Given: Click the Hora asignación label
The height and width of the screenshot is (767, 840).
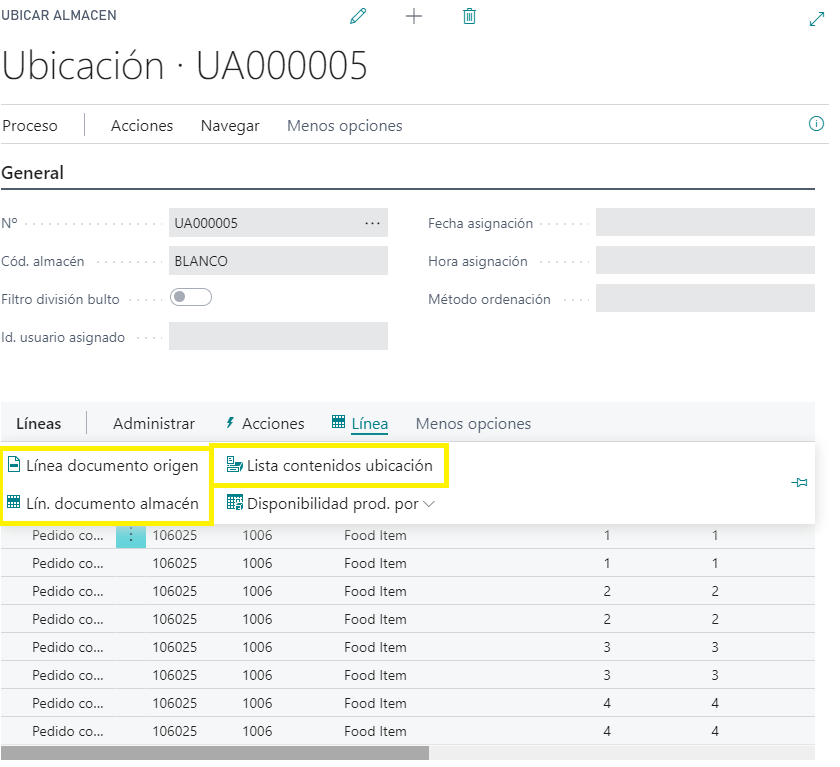Looking at the screenshot, I should coord(478,261).
